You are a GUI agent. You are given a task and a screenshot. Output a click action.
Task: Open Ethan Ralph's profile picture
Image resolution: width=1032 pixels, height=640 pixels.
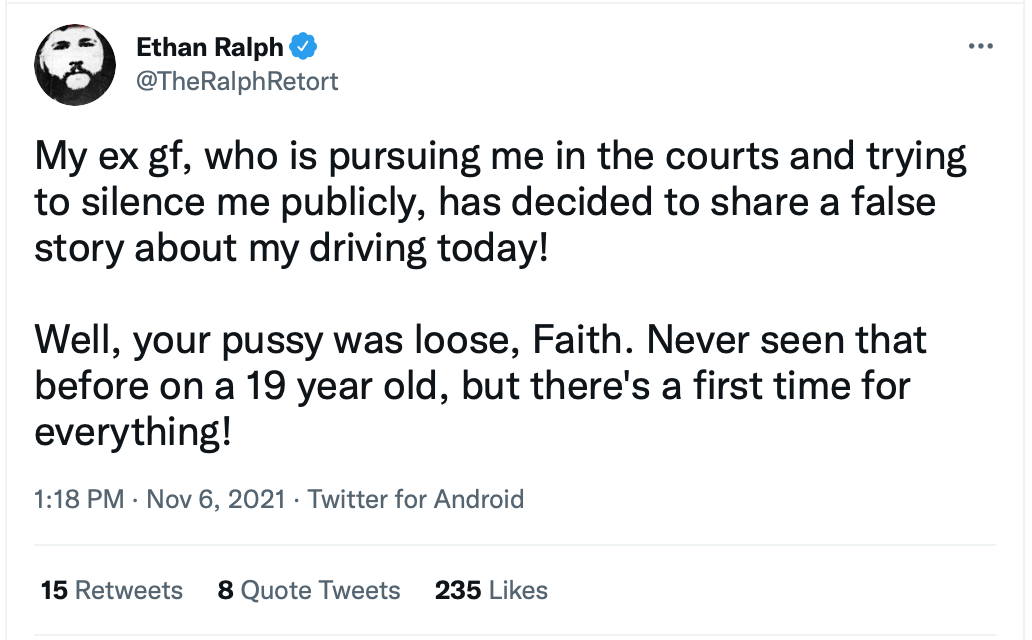click(75, 65)
